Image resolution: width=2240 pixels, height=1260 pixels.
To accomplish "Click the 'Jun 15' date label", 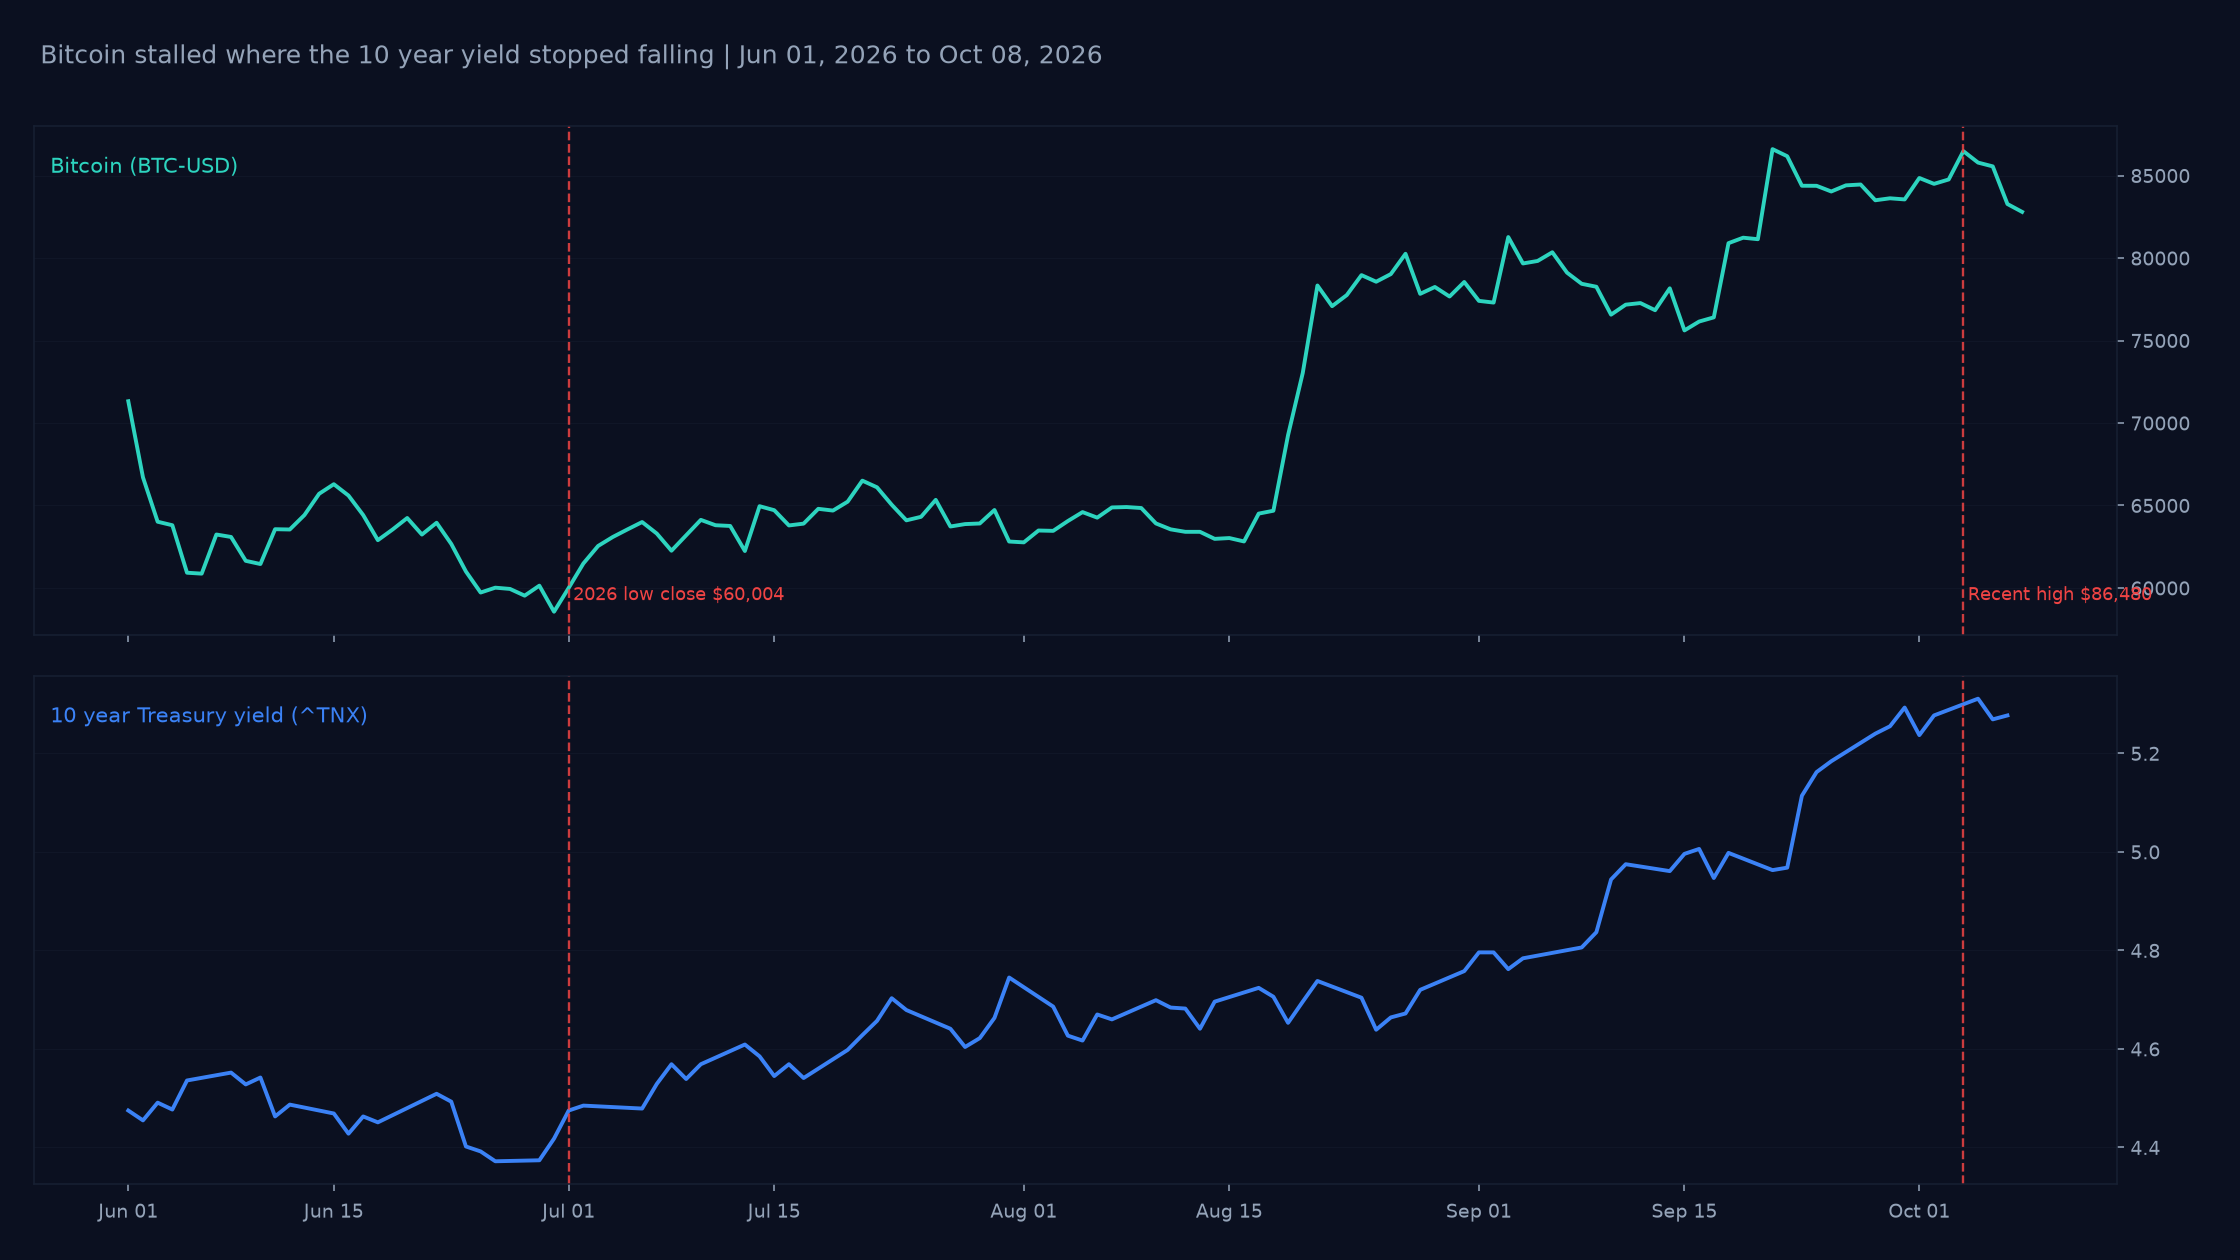I will (334, 1212).
